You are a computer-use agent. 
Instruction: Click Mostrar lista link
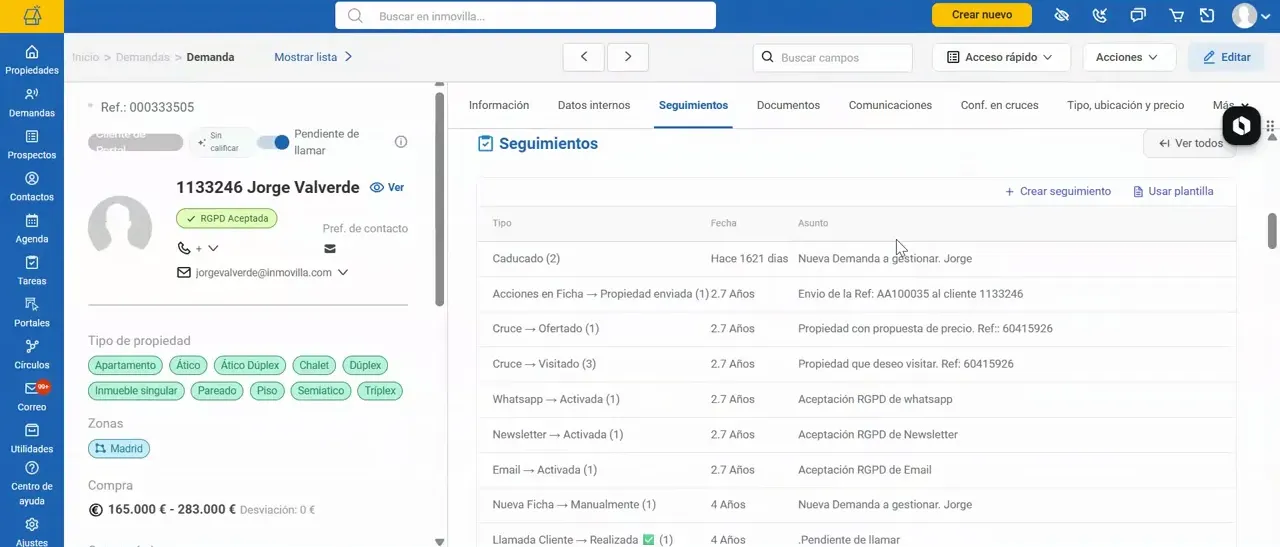point(313,57)
